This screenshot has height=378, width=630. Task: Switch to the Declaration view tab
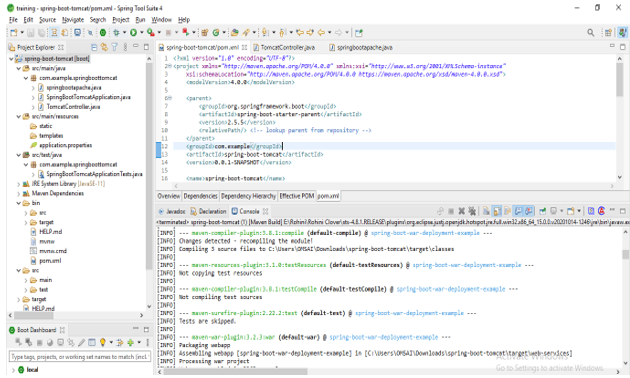click(208, 211)
